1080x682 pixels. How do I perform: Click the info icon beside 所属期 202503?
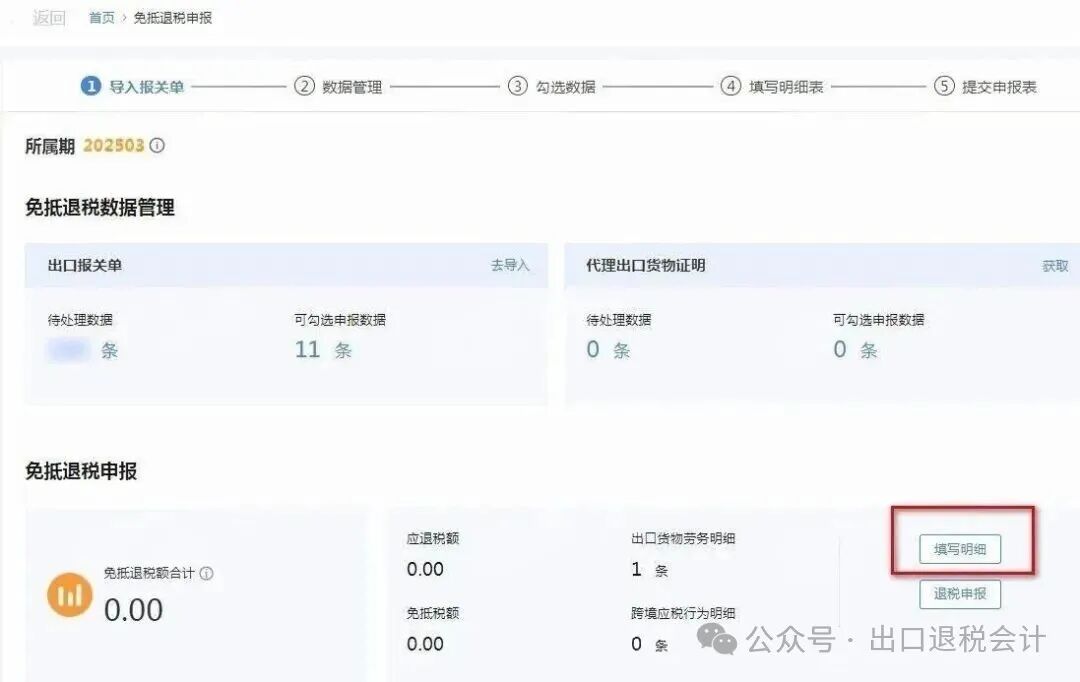157,146
